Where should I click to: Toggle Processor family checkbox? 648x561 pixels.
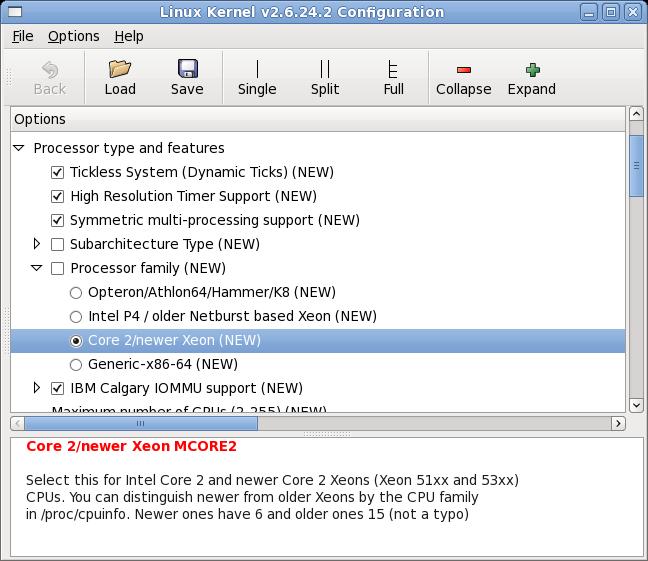(57, 268)
